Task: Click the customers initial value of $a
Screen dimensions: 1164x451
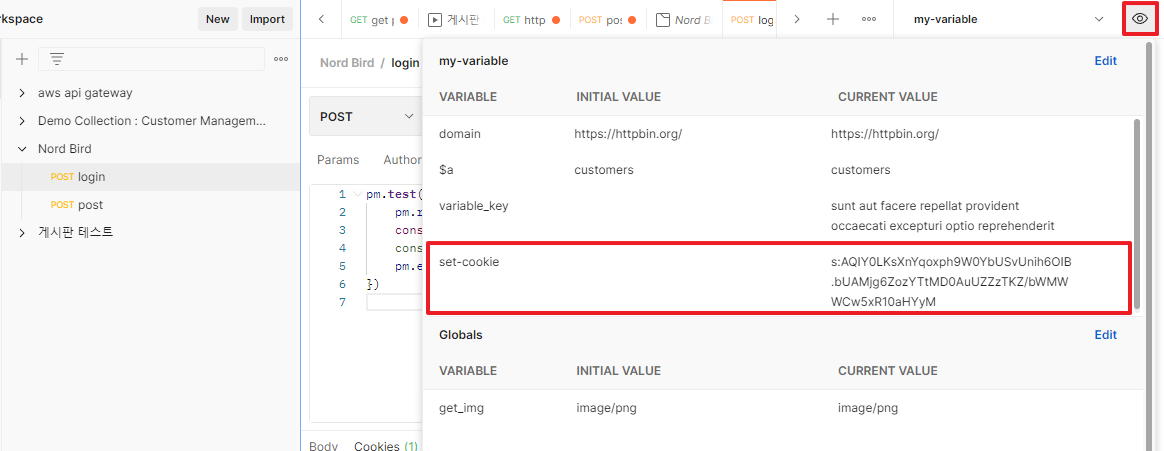Action: click(604, 170)
